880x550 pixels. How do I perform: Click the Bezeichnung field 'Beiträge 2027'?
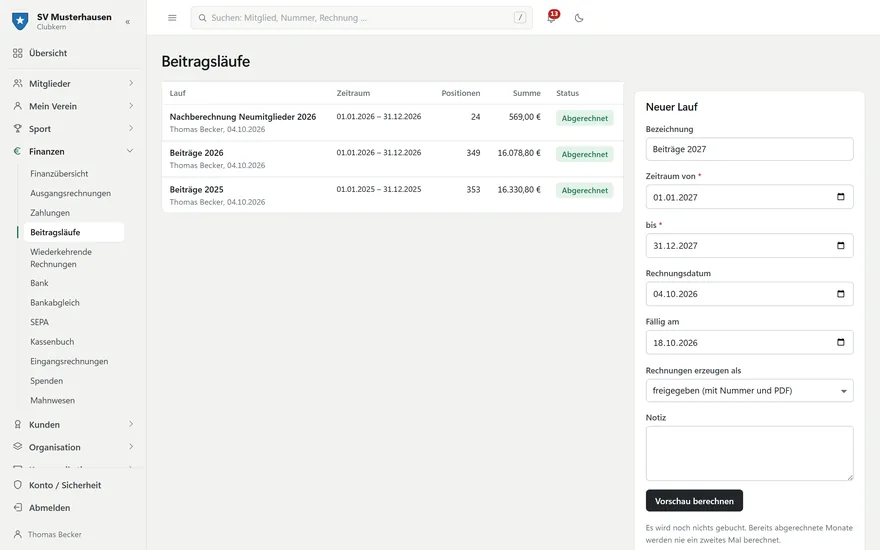pyautogui.click(x=749, y=149)
